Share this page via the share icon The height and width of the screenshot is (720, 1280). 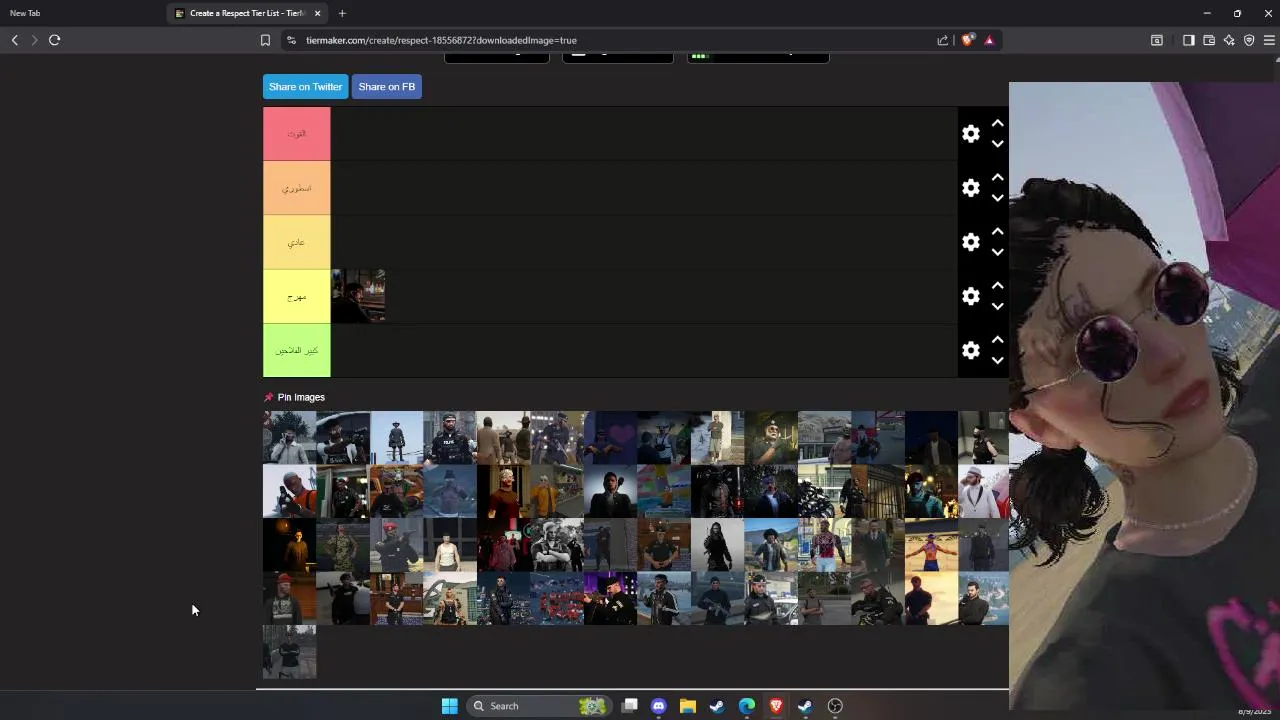tap(942, 40)
